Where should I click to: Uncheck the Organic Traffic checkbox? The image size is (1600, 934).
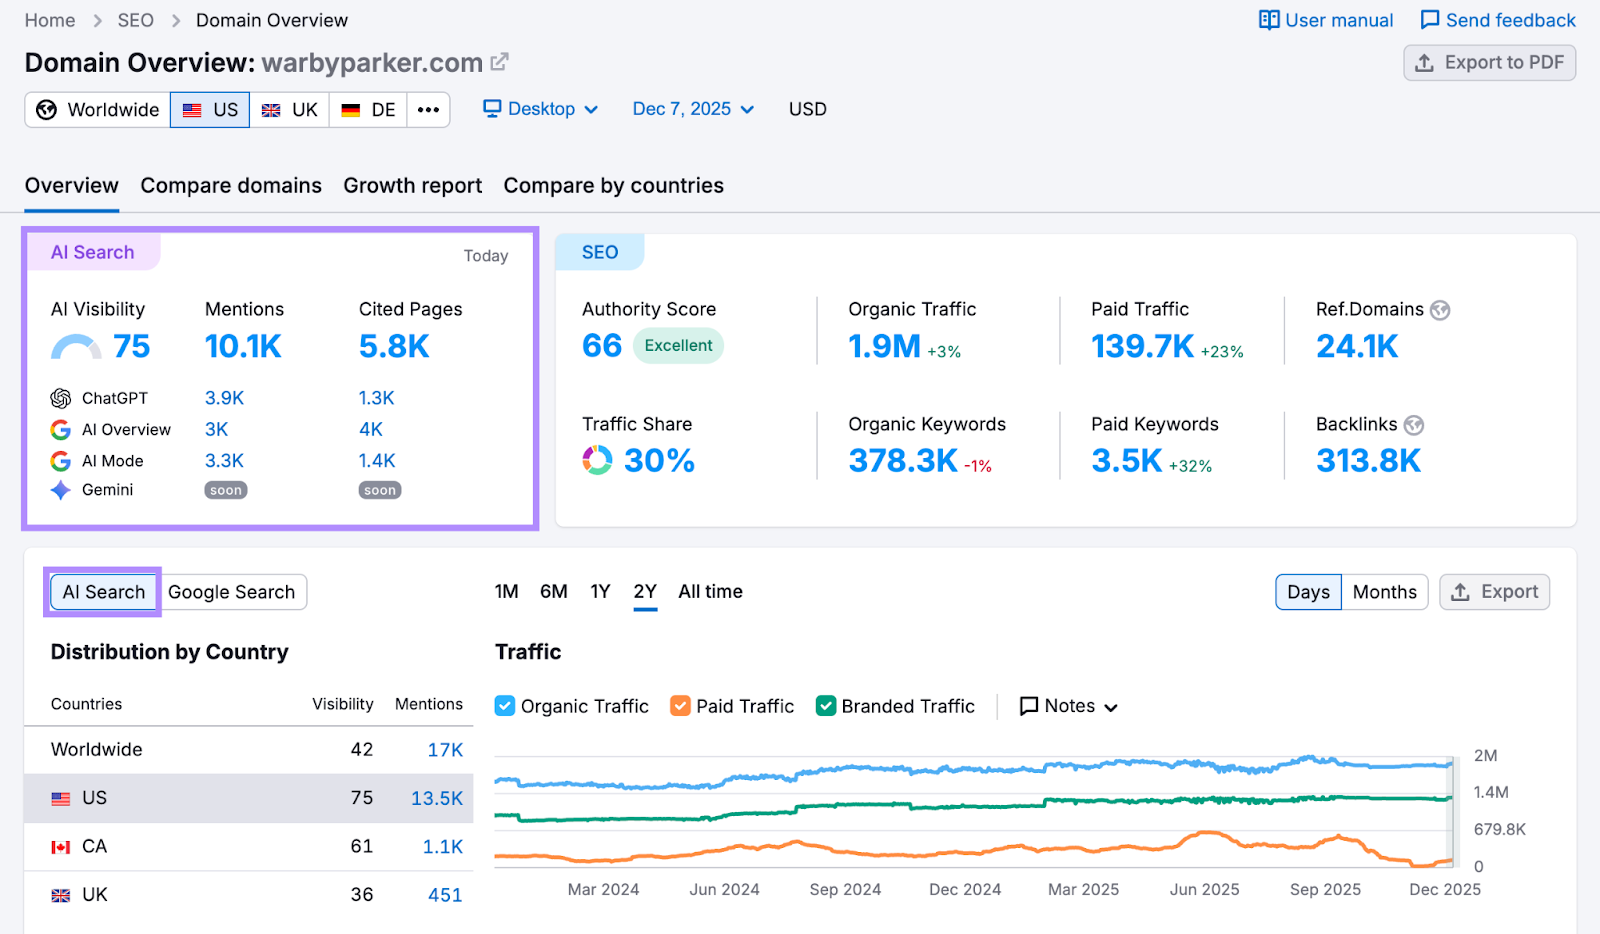pos(505,705)
